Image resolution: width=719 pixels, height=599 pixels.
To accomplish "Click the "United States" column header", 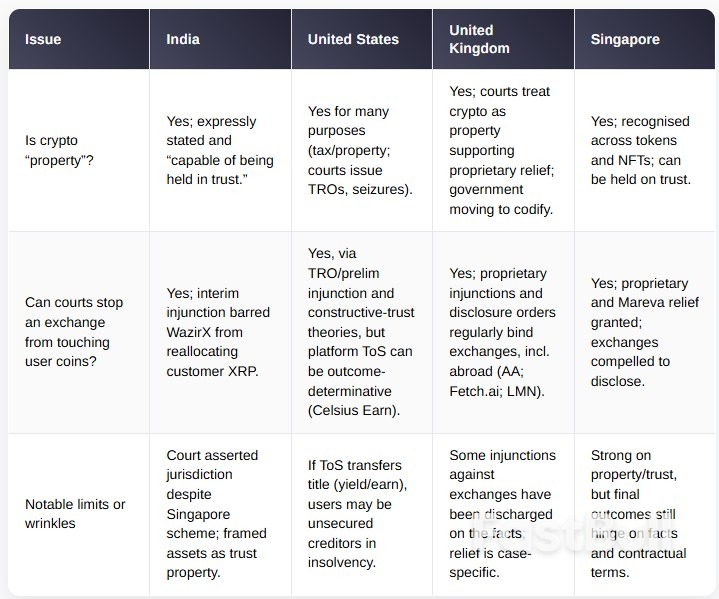I will pyautogui.click(x=353, y=39).
